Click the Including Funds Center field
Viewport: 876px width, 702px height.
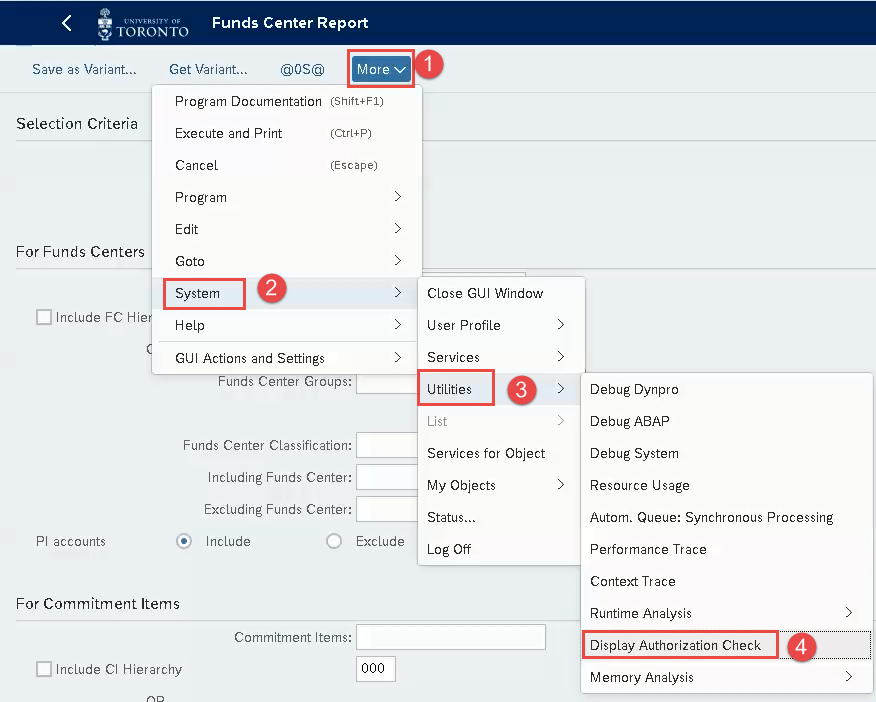[x=387, y=477]
